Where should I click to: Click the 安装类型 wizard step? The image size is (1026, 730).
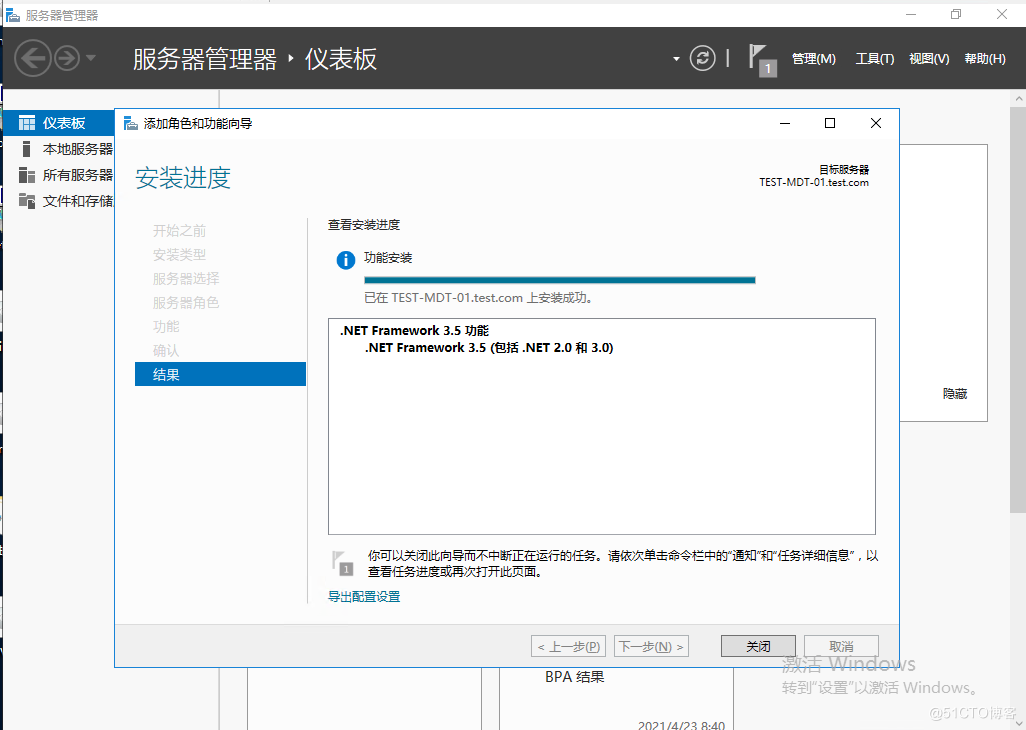pyautogui.click(x=179, y=254)
